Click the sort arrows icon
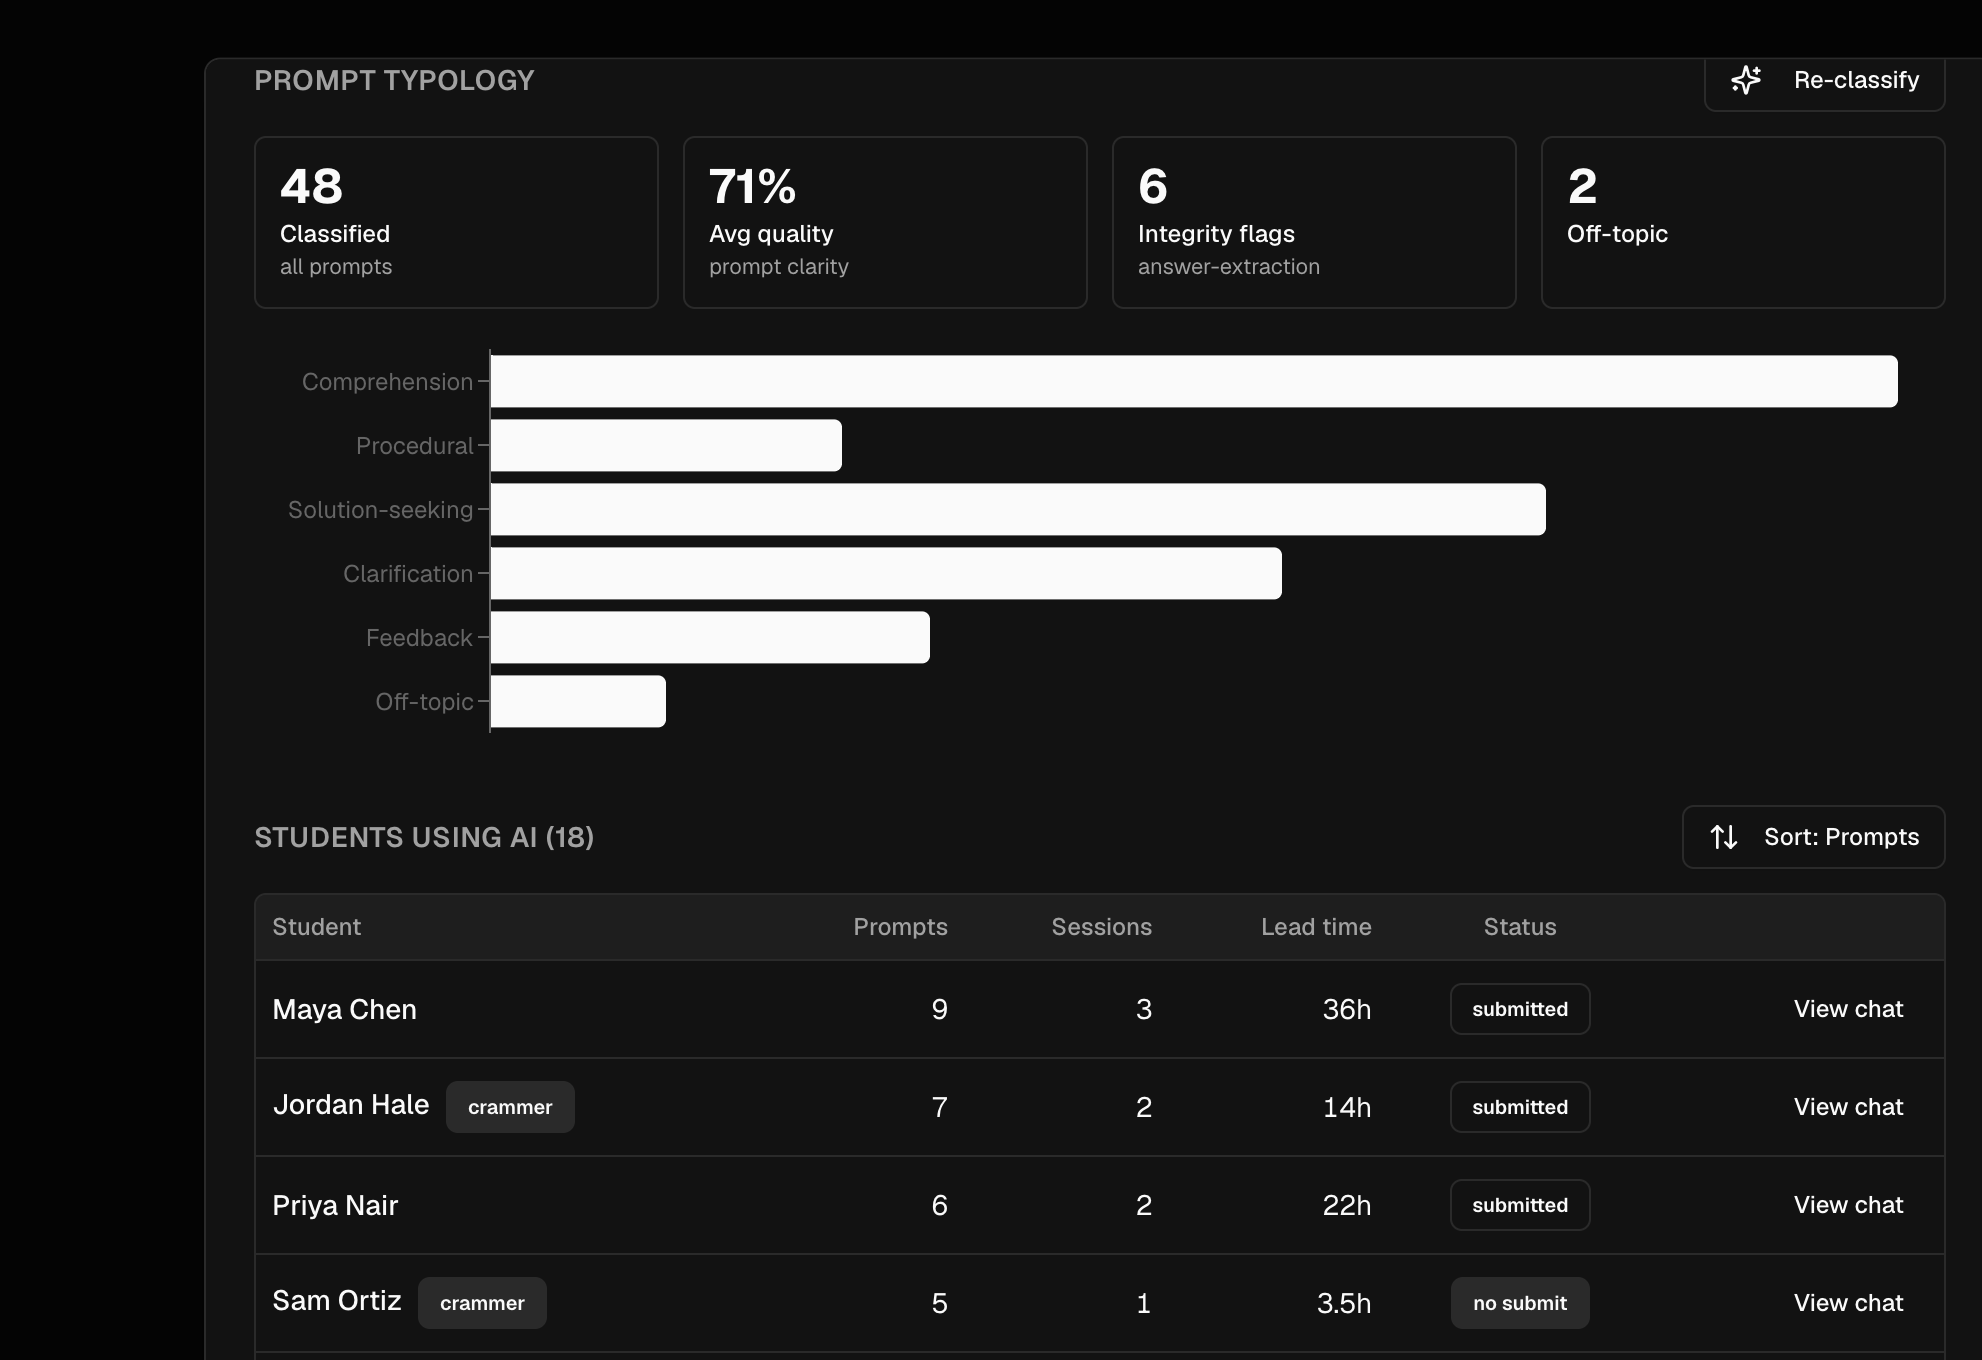1982x1360 pixels. point(1723,837)
